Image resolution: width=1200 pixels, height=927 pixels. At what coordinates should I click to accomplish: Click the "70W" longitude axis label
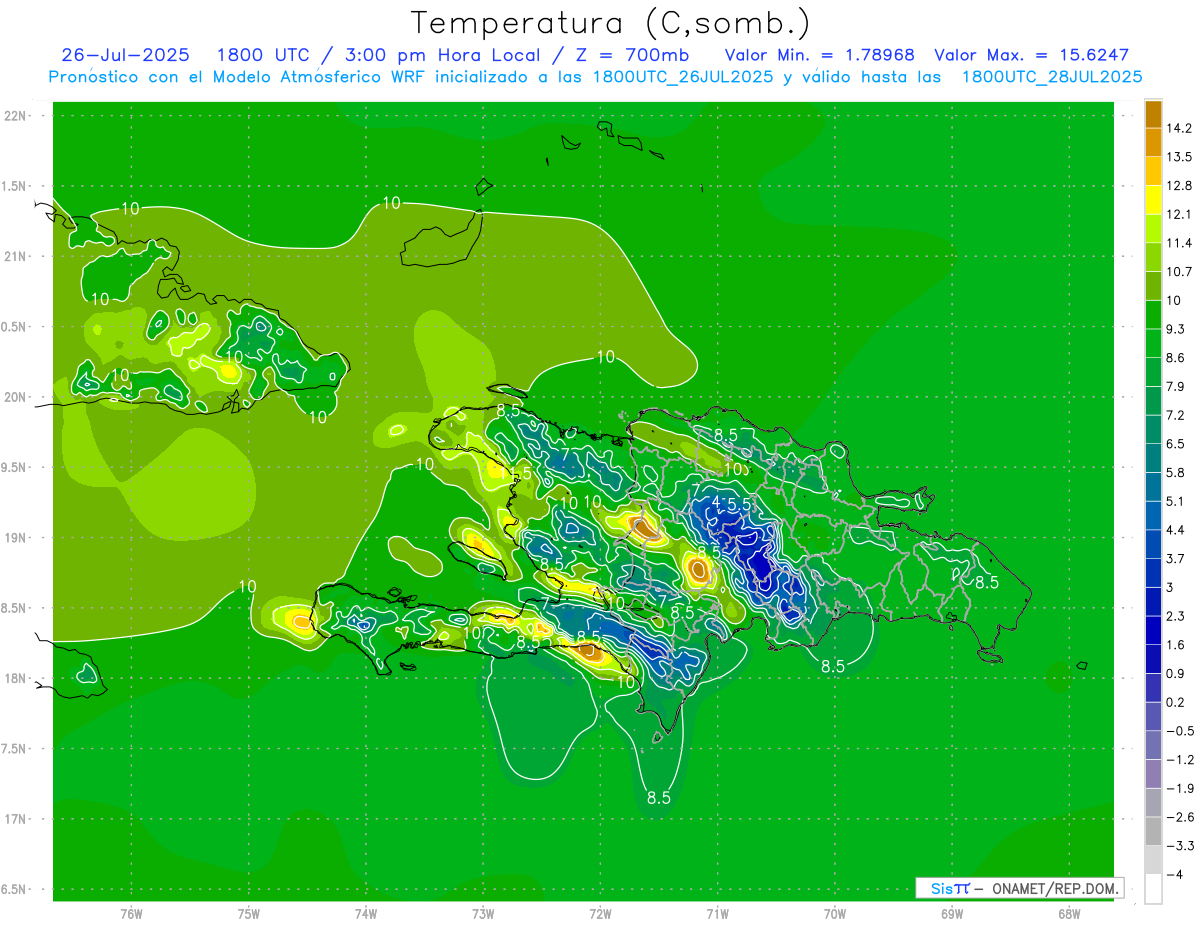pos(835,913)
